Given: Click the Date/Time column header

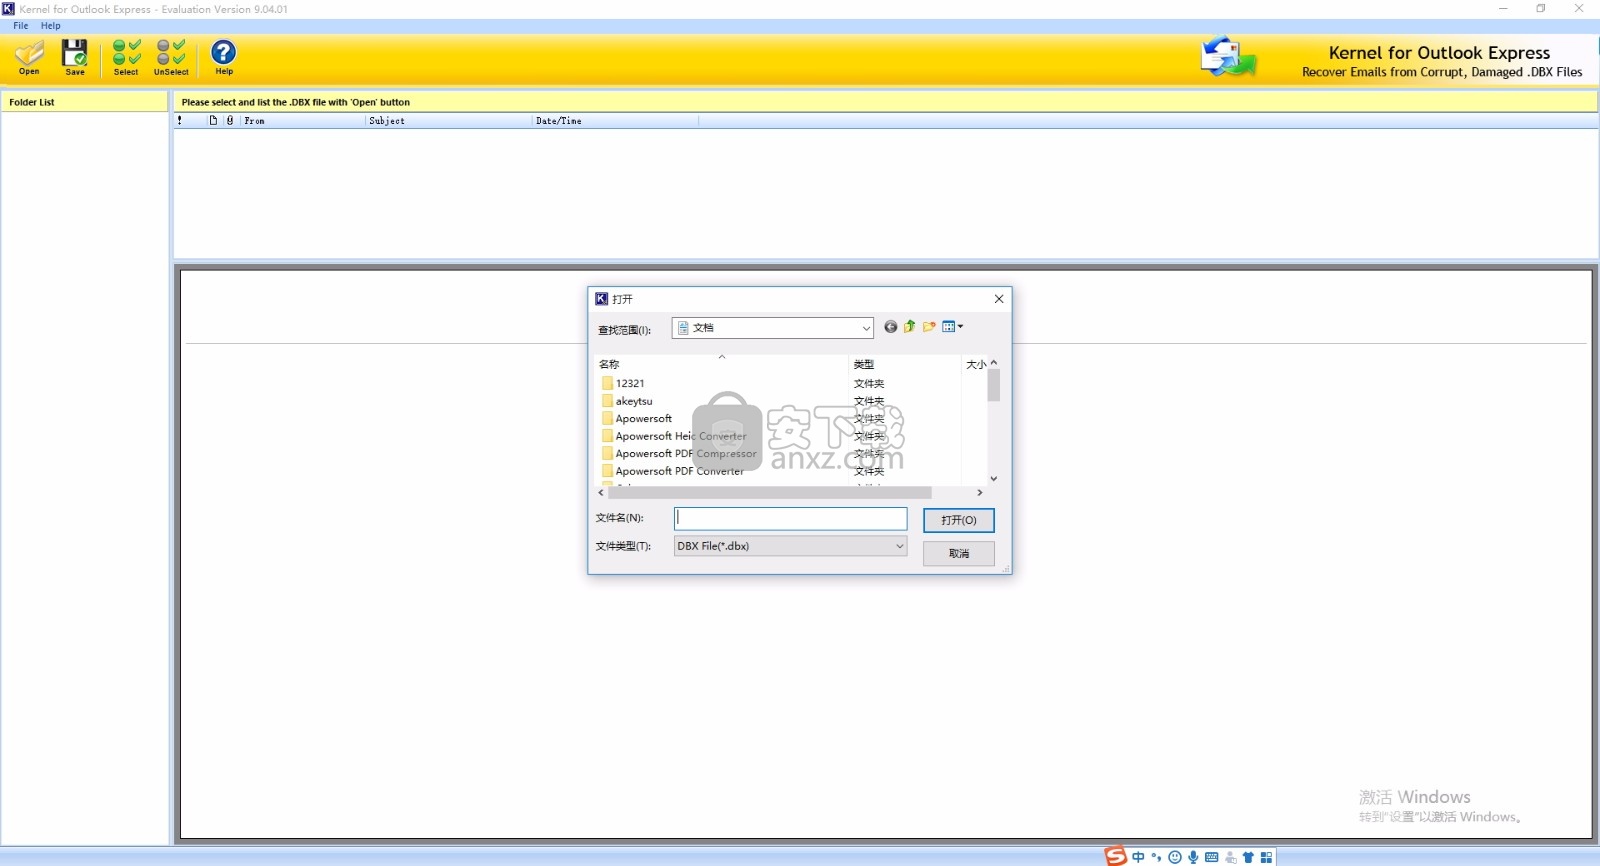Looking at the screenshot, I should coord(615,121).
